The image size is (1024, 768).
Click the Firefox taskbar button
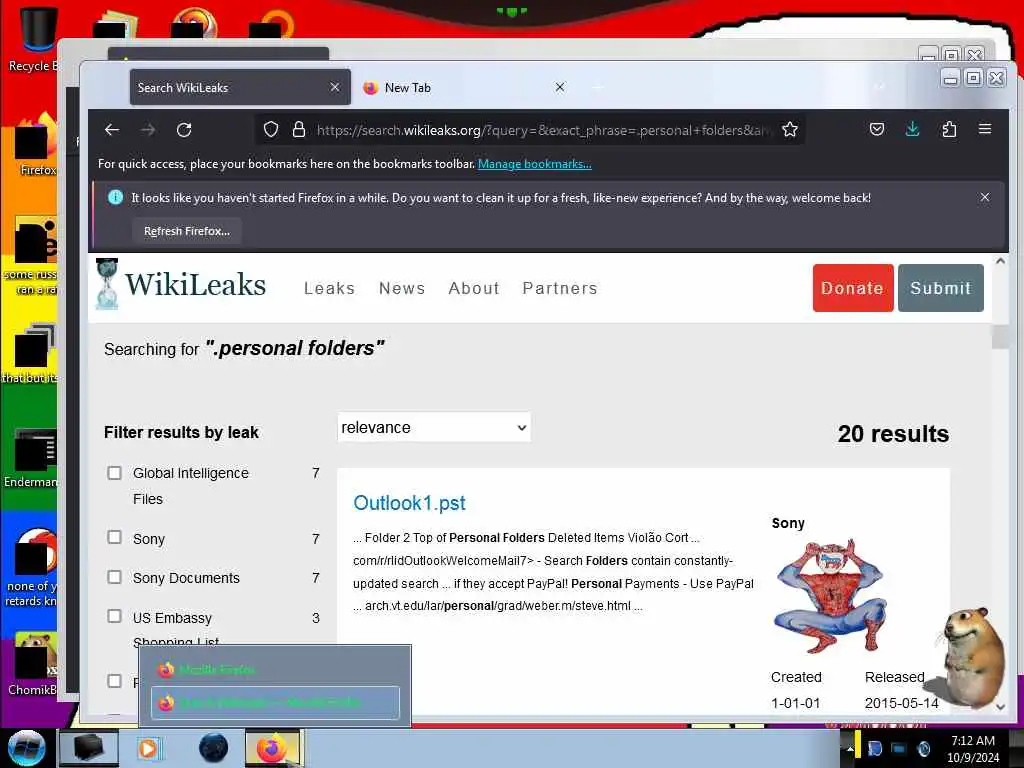coord(273,748)
